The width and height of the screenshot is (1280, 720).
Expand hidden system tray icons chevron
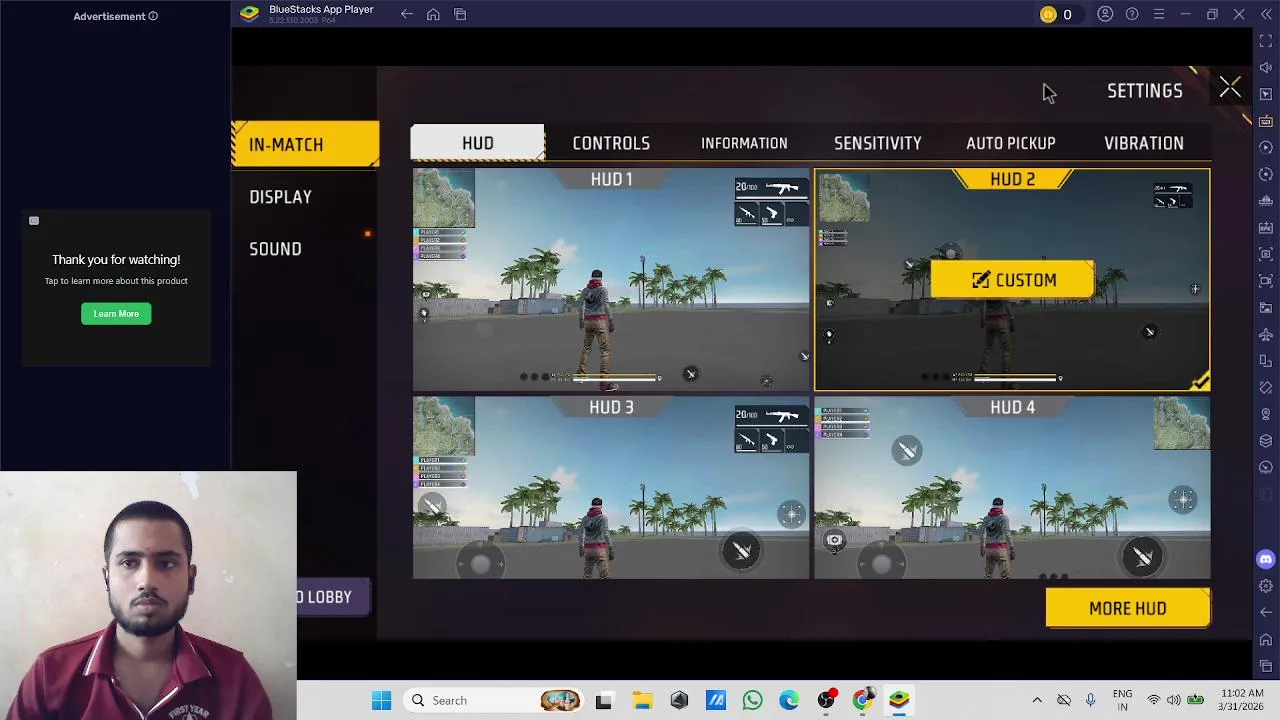coord(1037,700)
